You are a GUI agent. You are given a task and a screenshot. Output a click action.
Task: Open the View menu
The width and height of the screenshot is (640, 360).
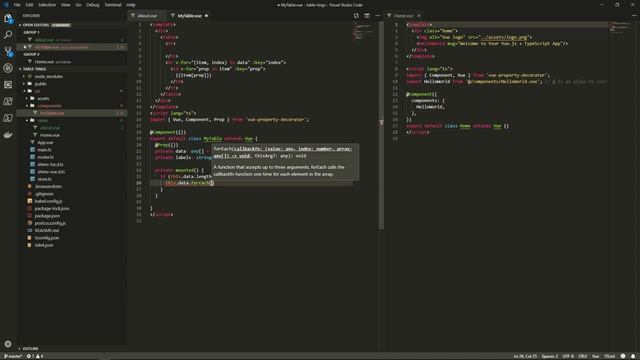pyautogui.click(x=65, y=5)
